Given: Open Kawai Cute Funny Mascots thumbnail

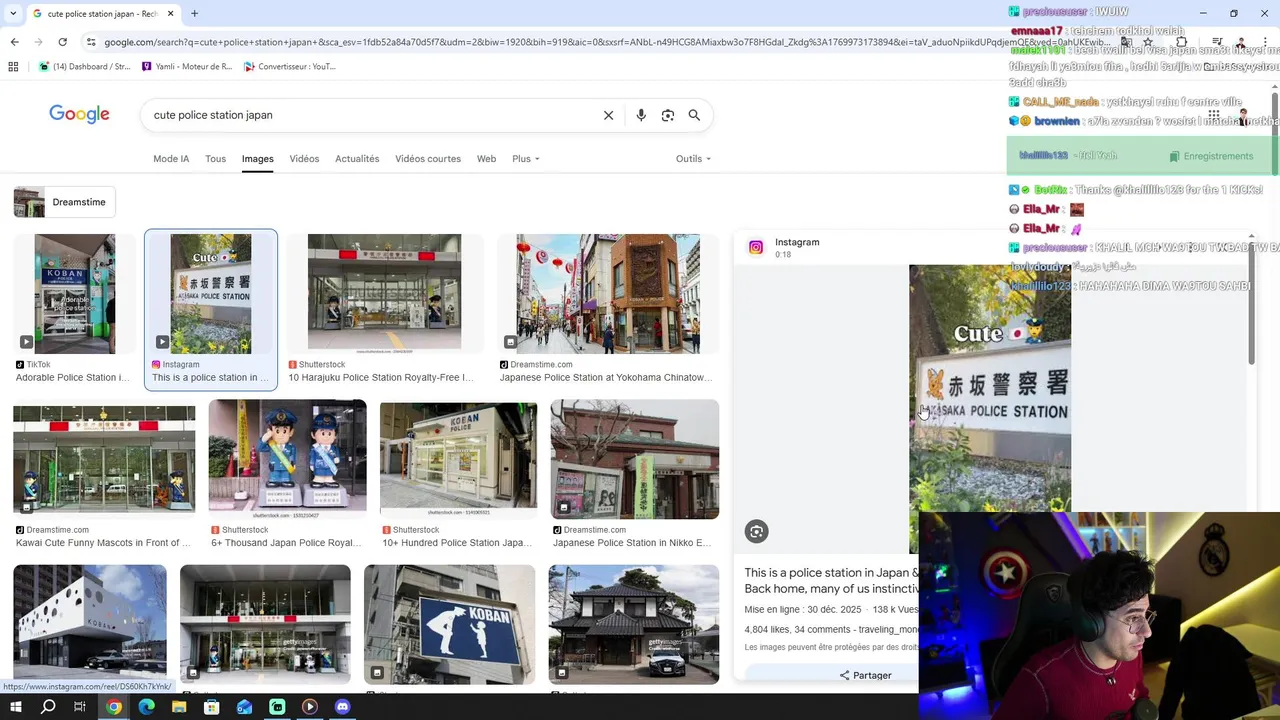Looking at the screenshot, I should tap(104, 459).
